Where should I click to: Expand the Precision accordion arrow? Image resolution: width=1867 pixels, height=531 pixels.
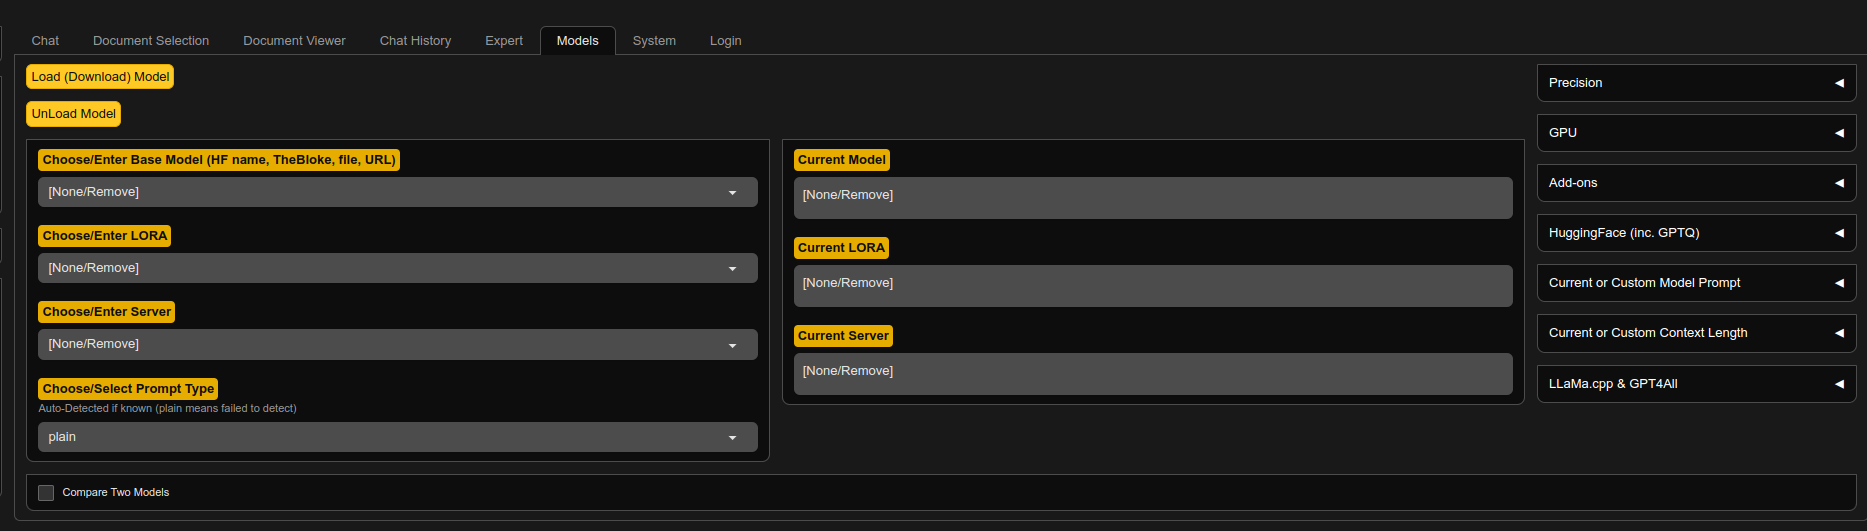1838,83
